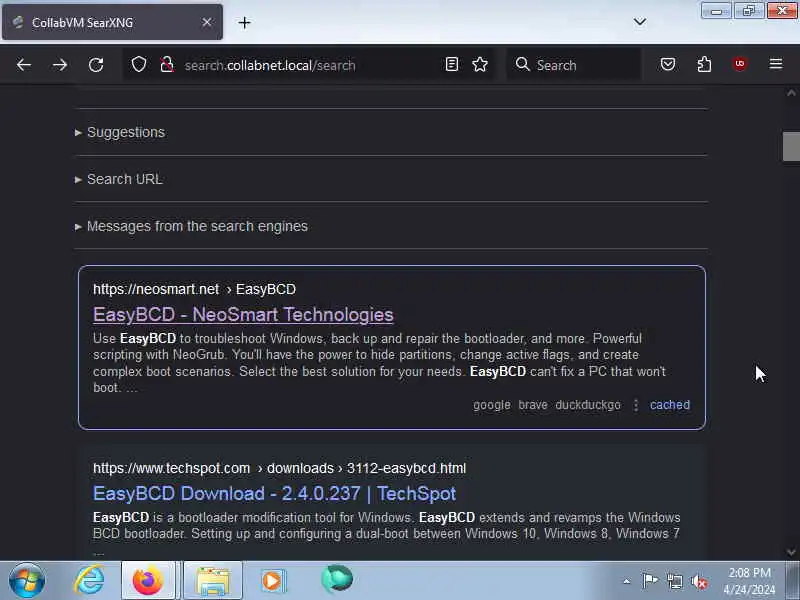Open the uBlock Origin extension

pyautogui.click(x=740, y=64)
